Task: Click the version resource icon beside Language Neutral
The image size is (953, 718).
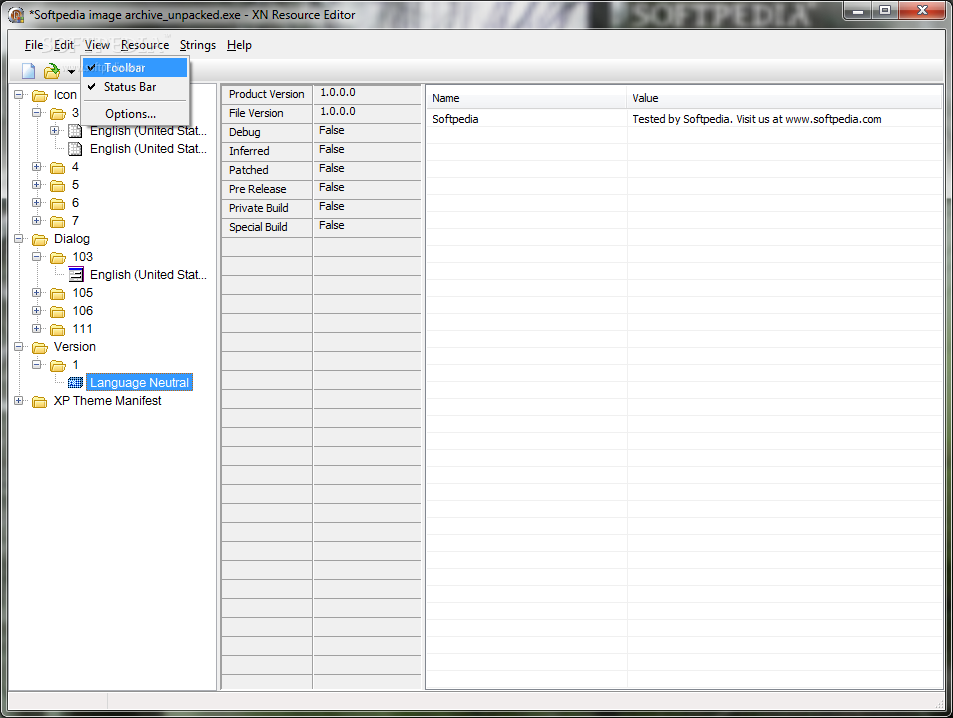Action: [x=75, y=382]
